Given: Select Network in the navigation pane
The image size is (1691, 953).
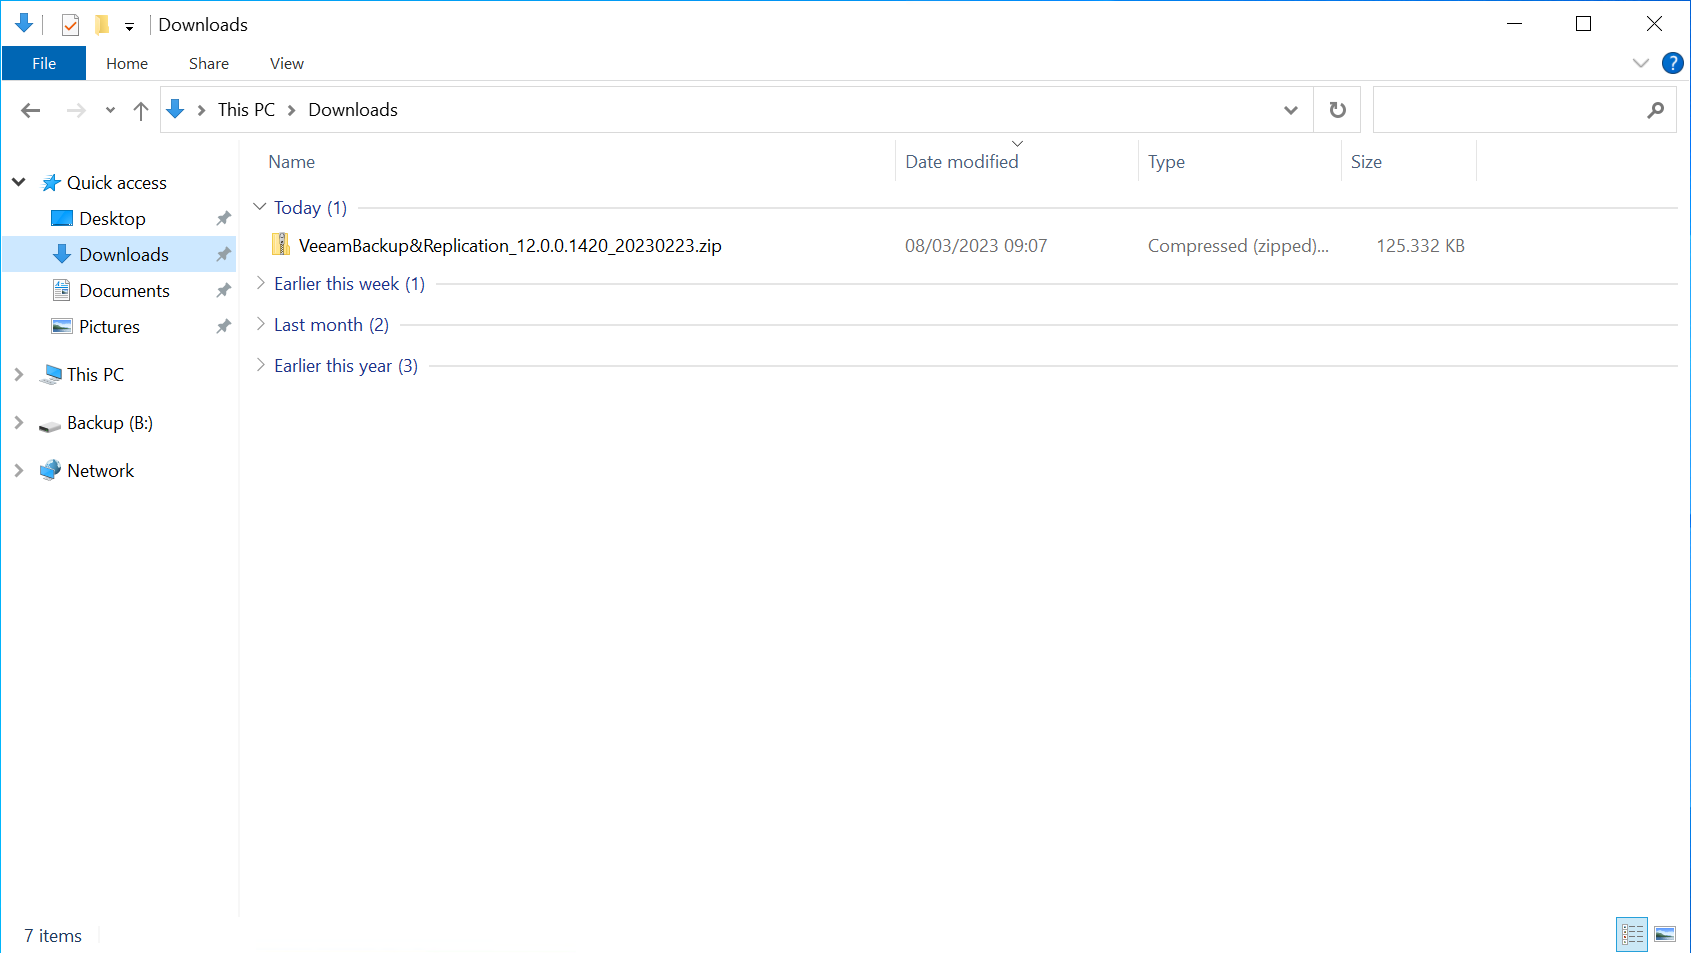Looking at the screenshot, I should point(100,471).
